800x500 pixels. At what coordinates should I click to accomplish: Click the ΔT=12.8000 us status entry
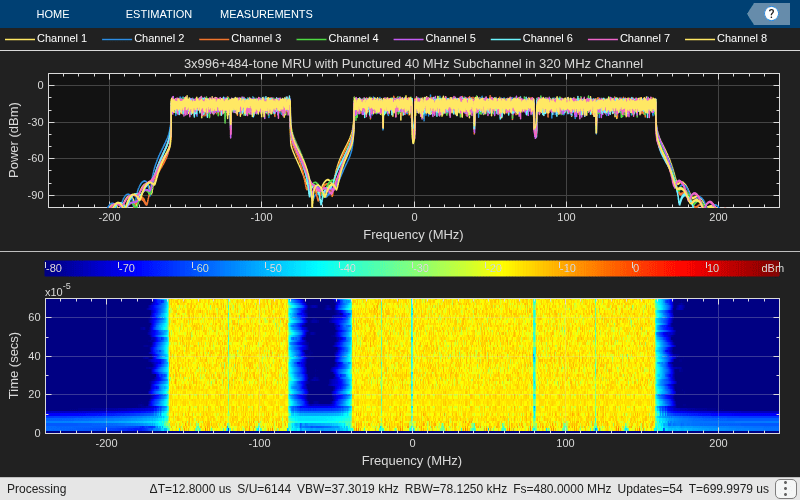190,489
